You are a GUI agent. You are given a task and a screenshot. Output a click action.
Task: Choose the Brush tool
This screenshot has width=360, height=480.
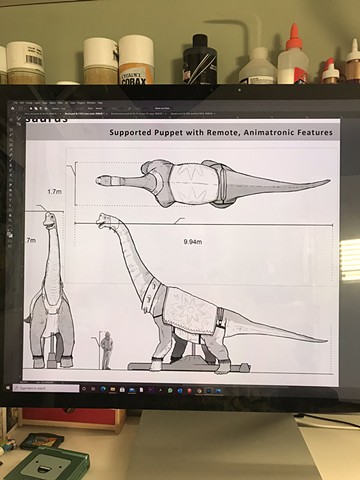[x=11, y=160]
